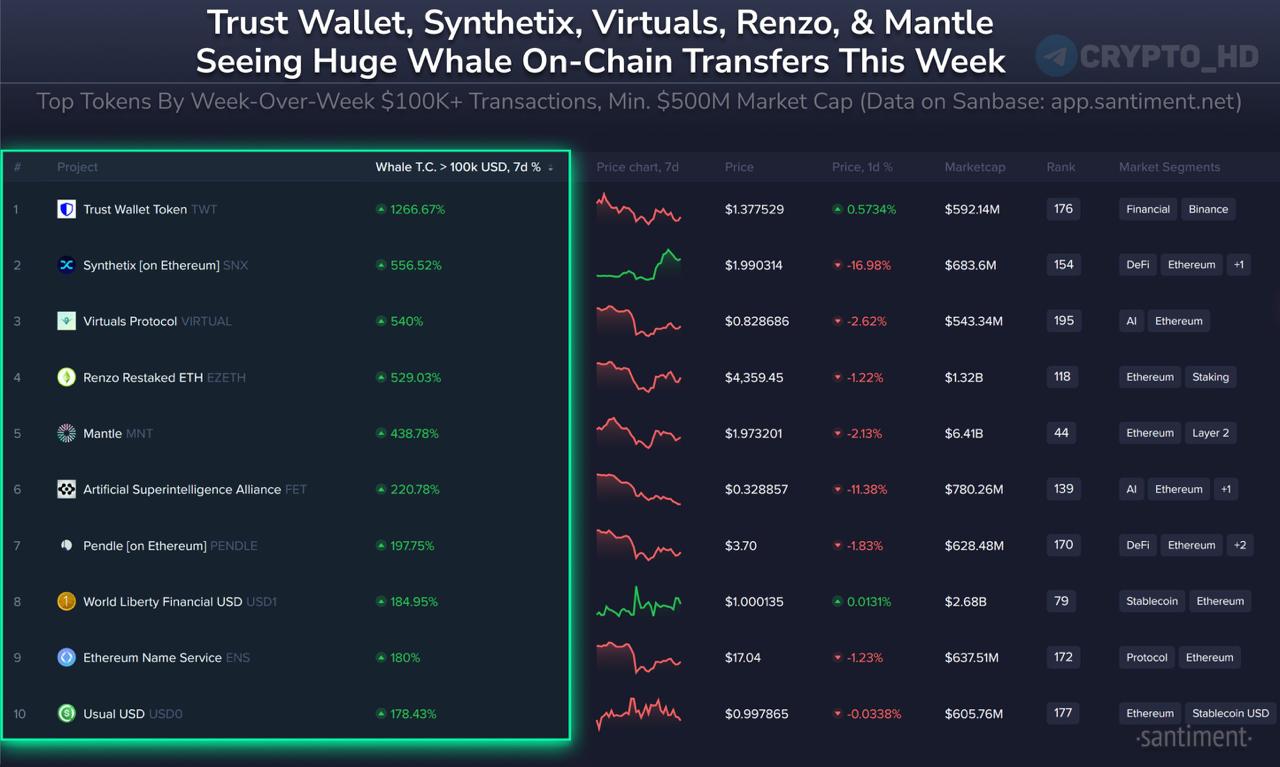The width and height of the screenshot is (1280, 767).
Task: Click the 'Price chart, 7d' column header
Action: click(638, 167)
